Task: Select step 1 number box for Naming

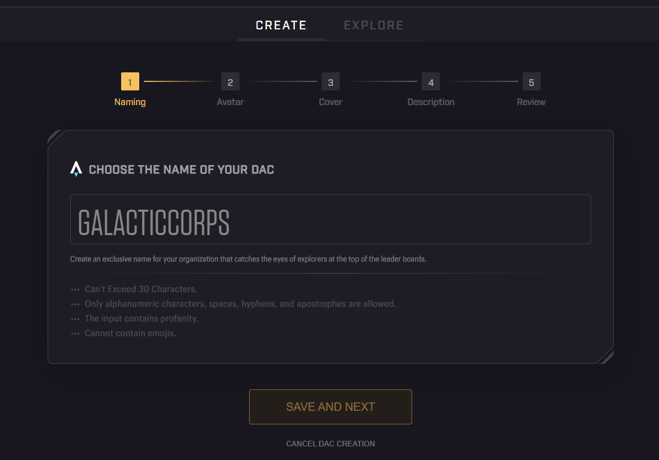Action: coord(130,81)
